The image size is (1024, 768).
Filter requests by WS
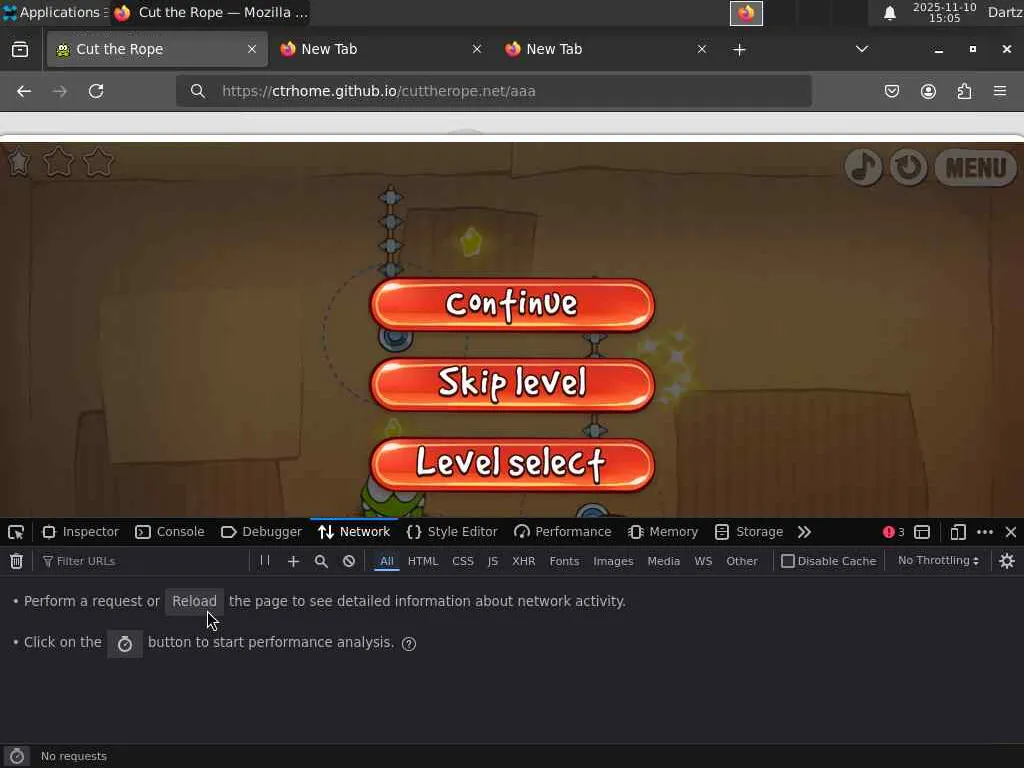click(x=703, y=561)
